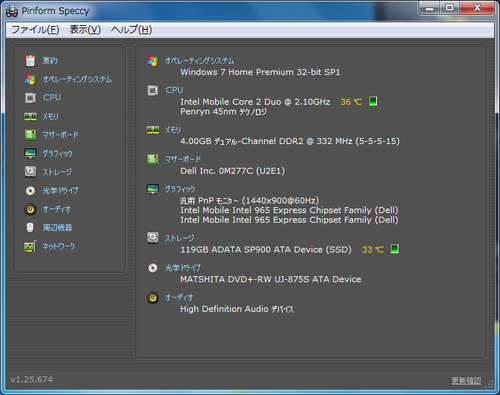This screenshot has width=500, height=395.
Task: Select マザーボード in the sidebar
Action: click(x=60, y=135)
